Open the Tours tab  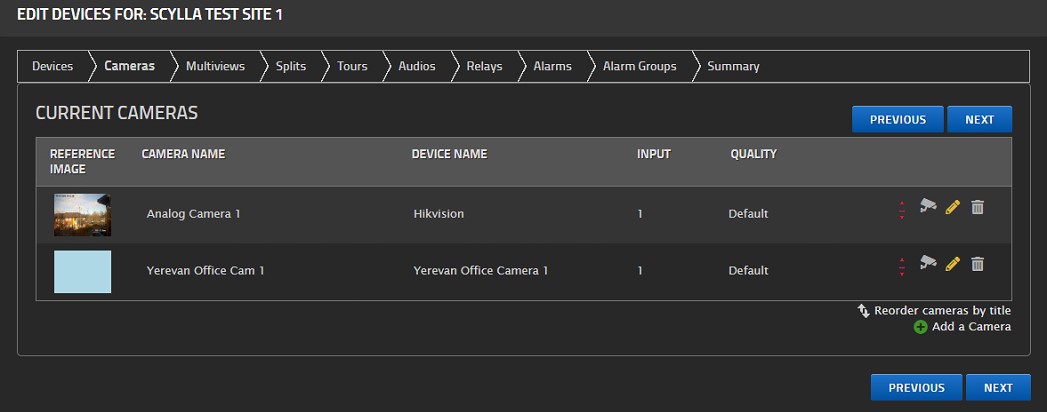[x=352, y=67]
